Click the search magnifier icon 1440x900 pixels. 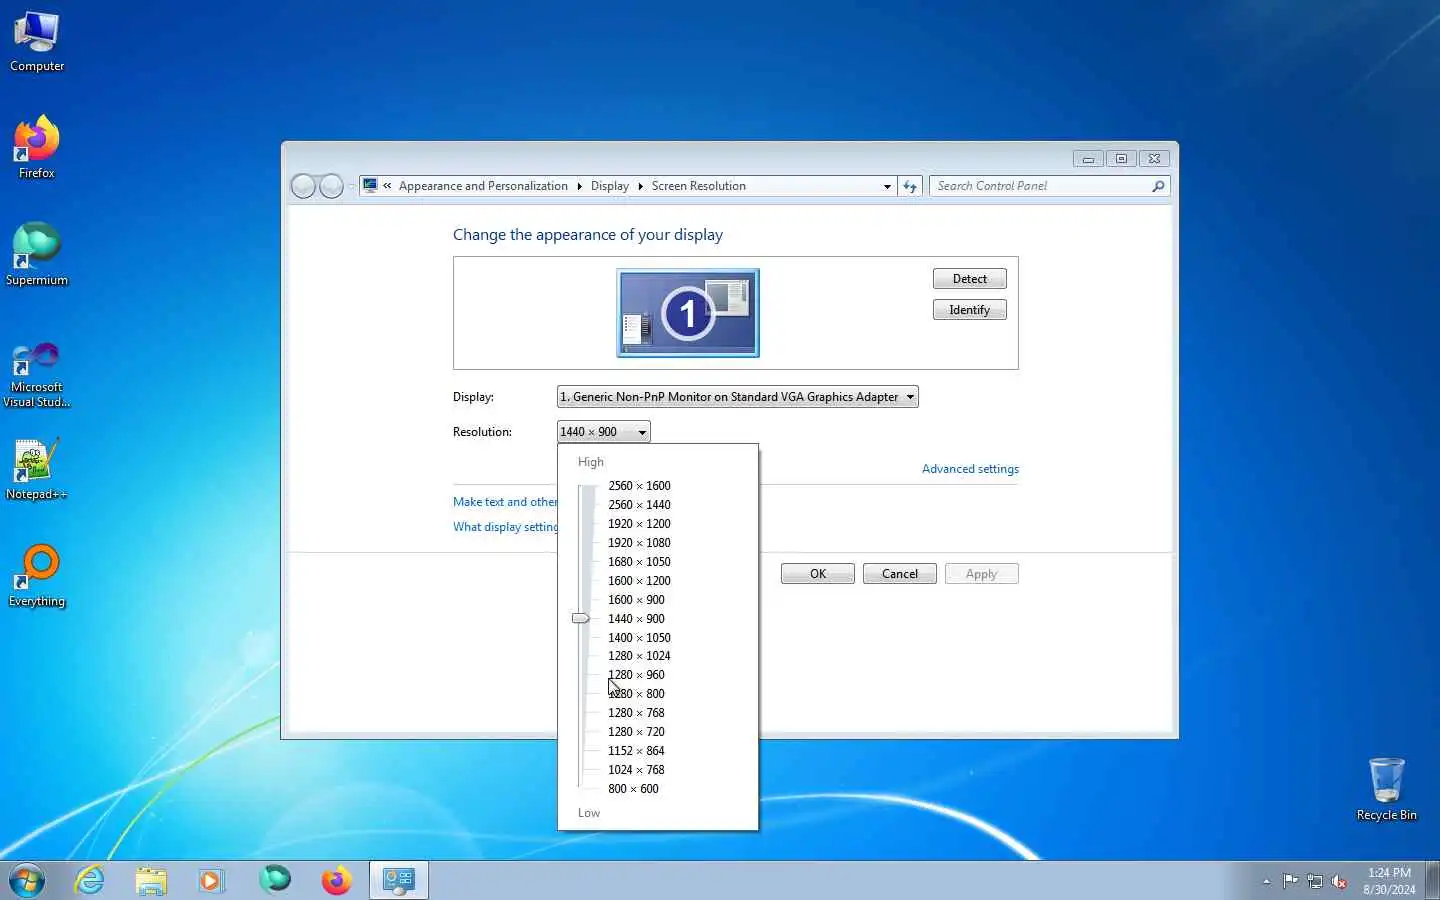(x=1158, y=186)
